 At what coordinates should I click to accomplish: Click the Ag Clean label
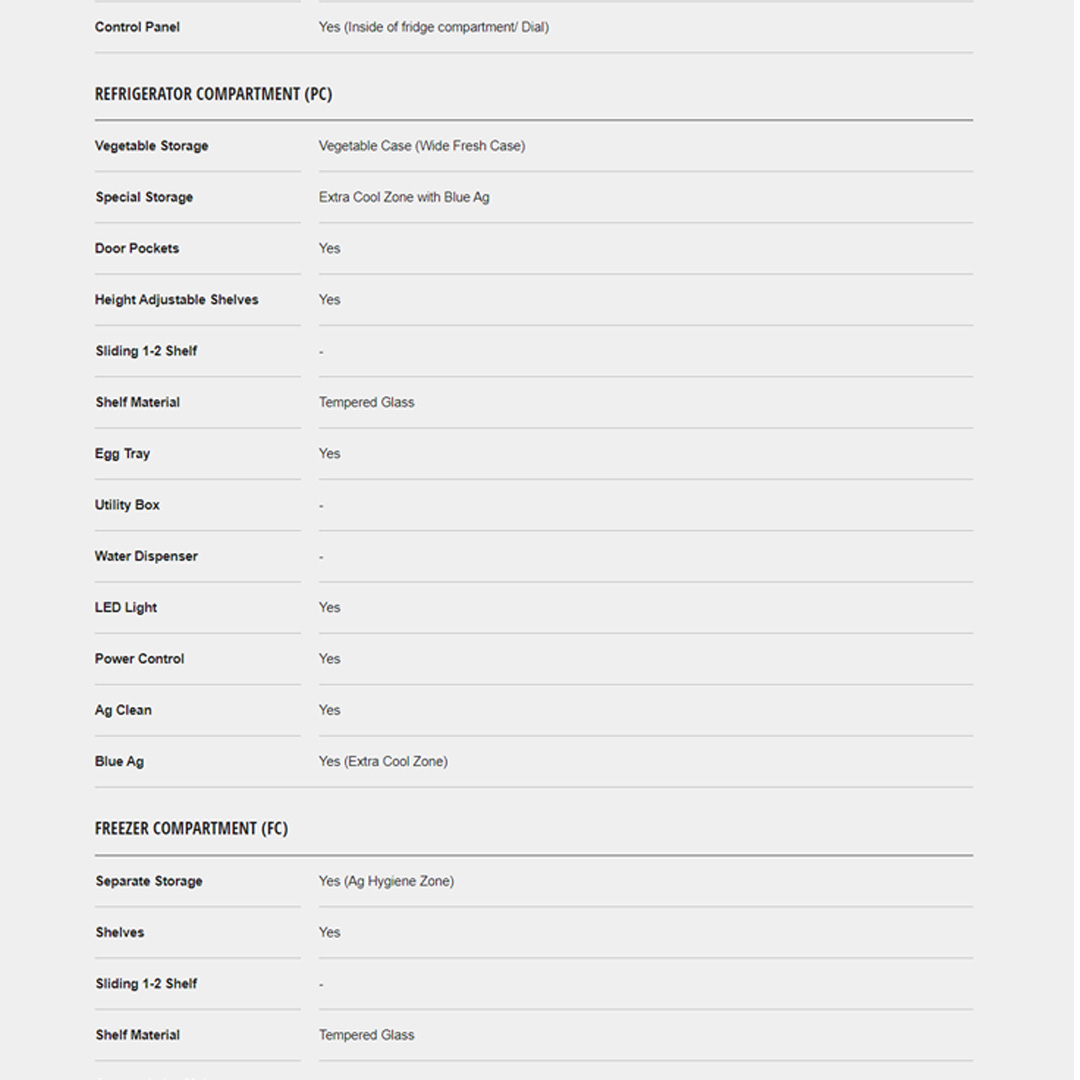click(123, 710)
